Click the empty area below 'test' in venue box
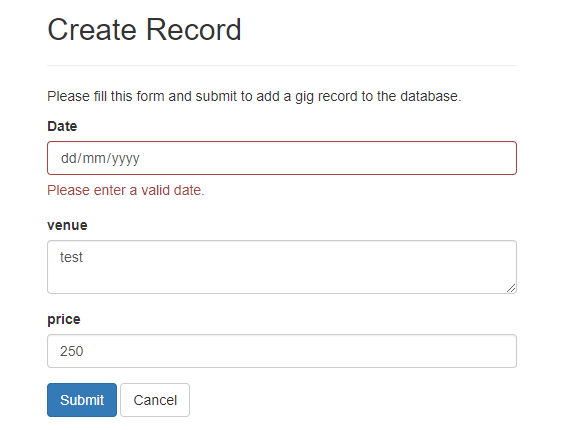The image size is (580, 430). pos(282,279)
